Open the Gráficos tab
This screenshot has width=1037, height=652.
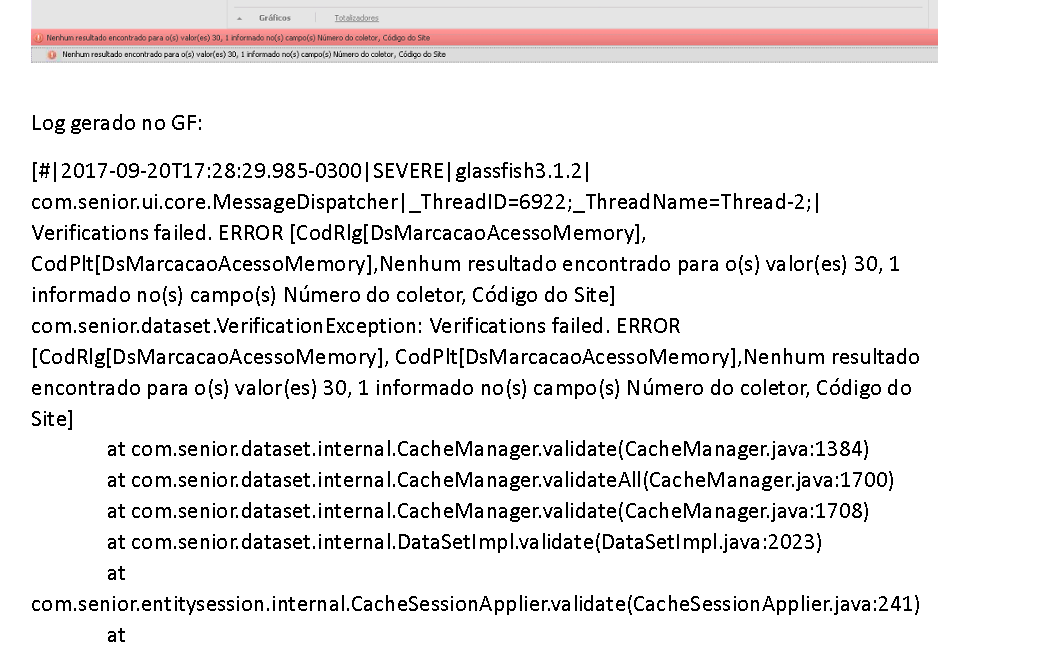[x=274, y=18]
